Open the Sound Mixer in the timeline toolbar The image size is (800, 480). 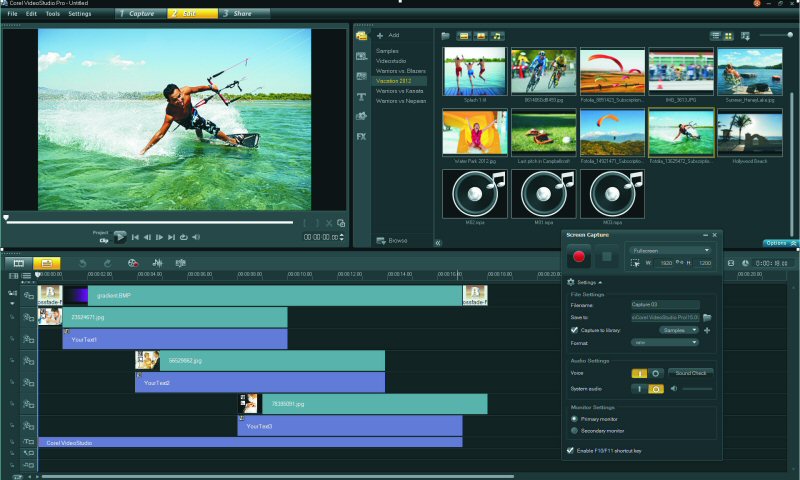point(157,263)
